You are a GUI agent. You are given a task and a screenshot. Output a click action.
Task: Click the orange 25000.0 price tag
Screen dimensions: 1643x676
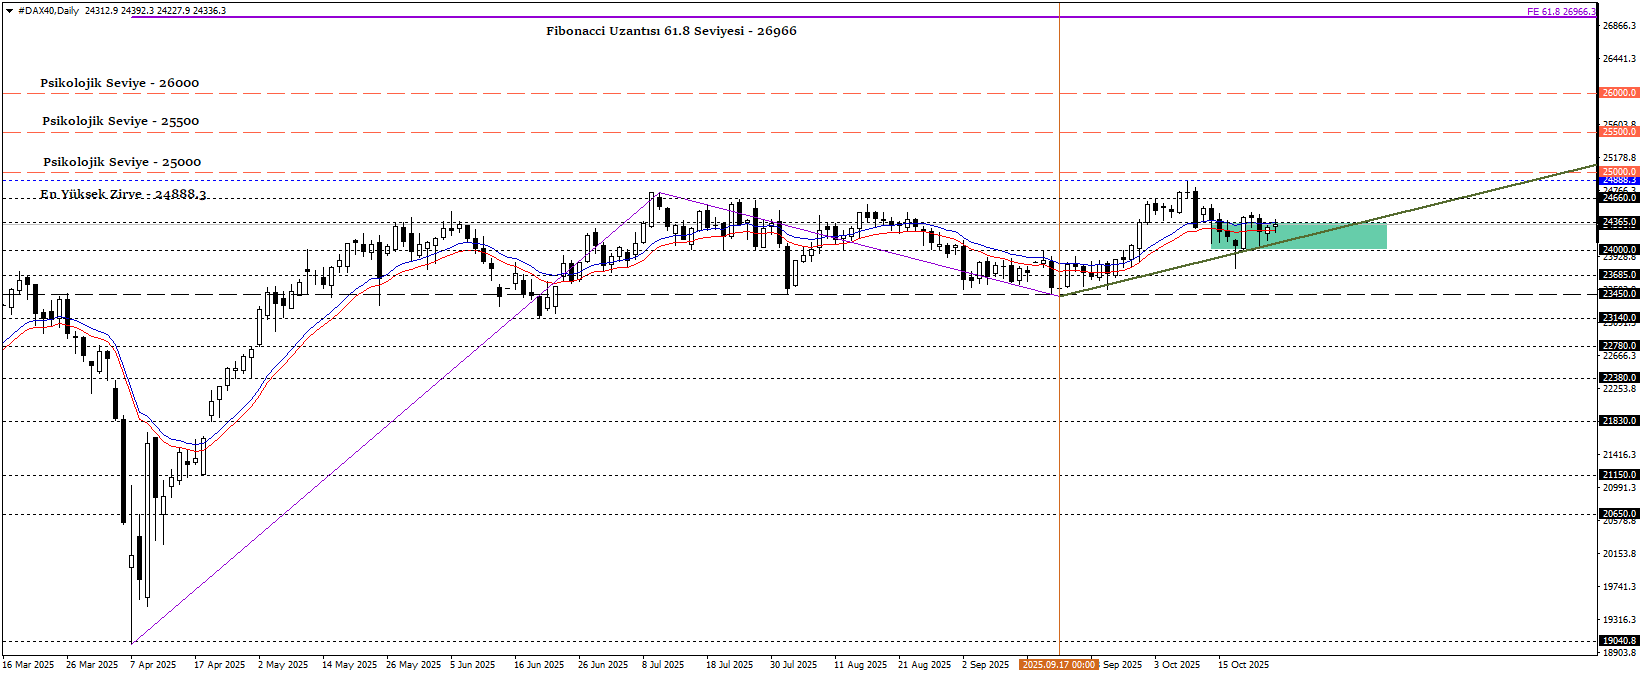coord(1619,172)
